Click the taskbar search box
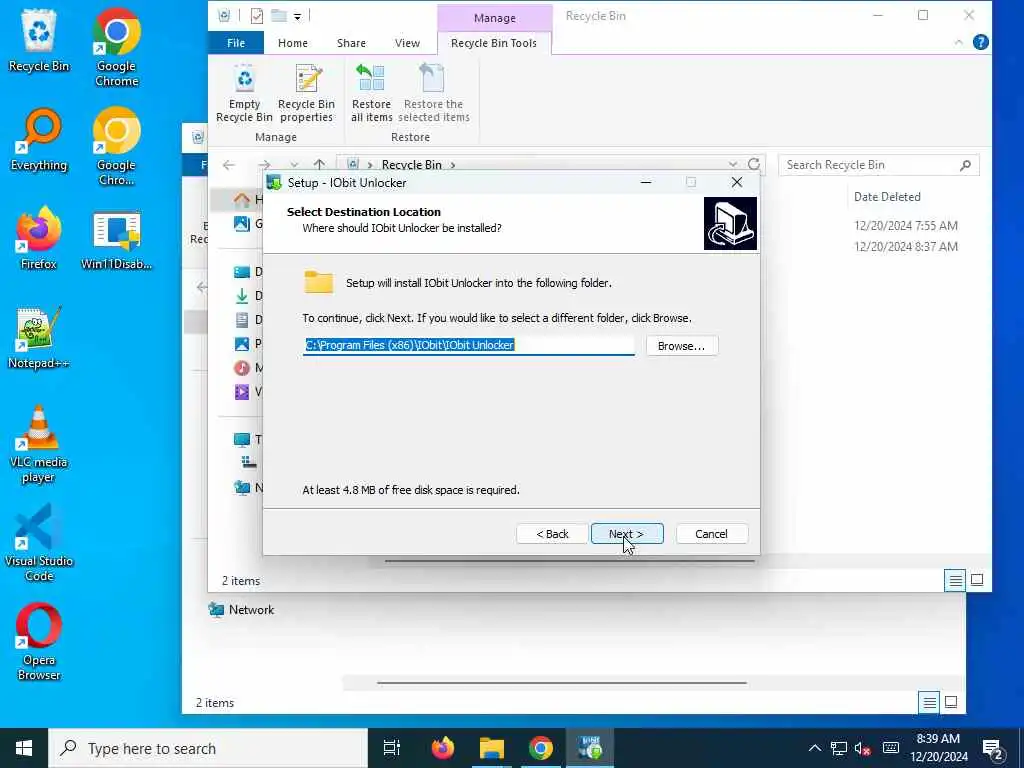 pyautogui.click(x=208, y=748)
